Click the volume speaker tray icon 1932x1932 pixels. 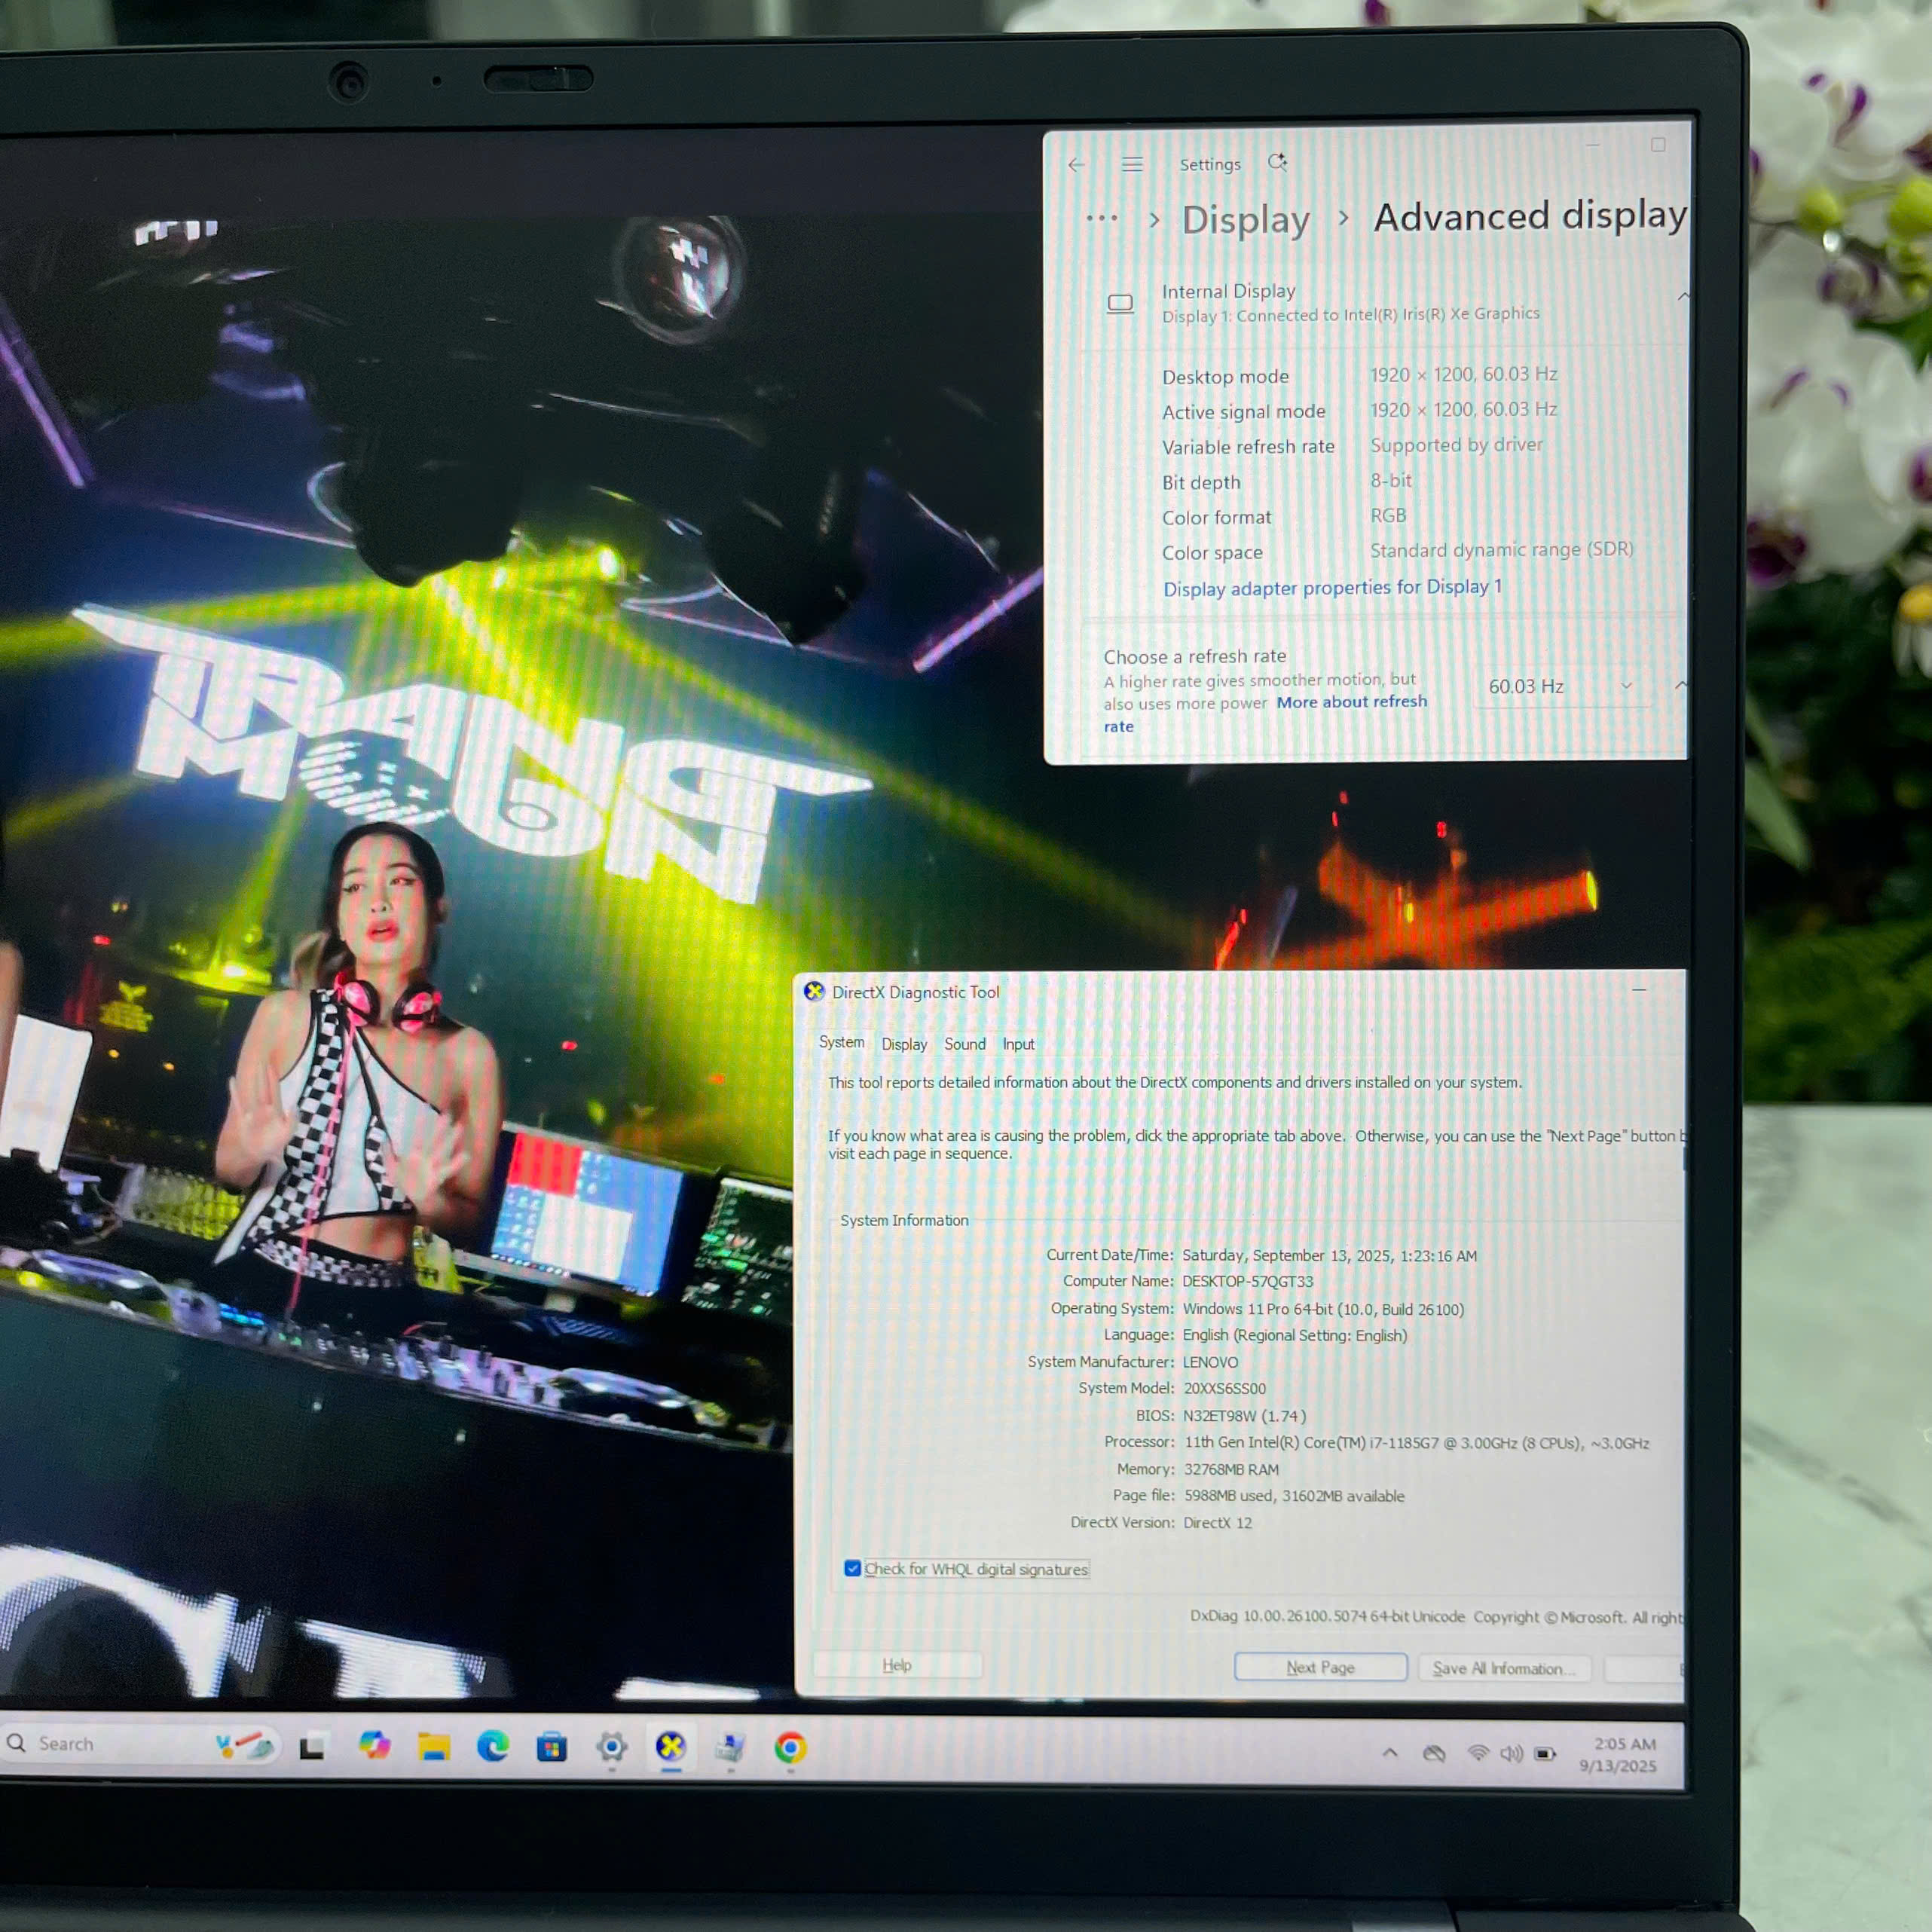click(x=1511, y=1753)
